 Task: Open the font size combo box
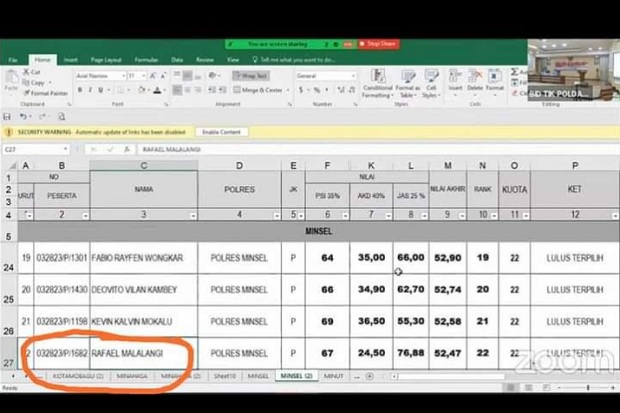click(137, 76)
